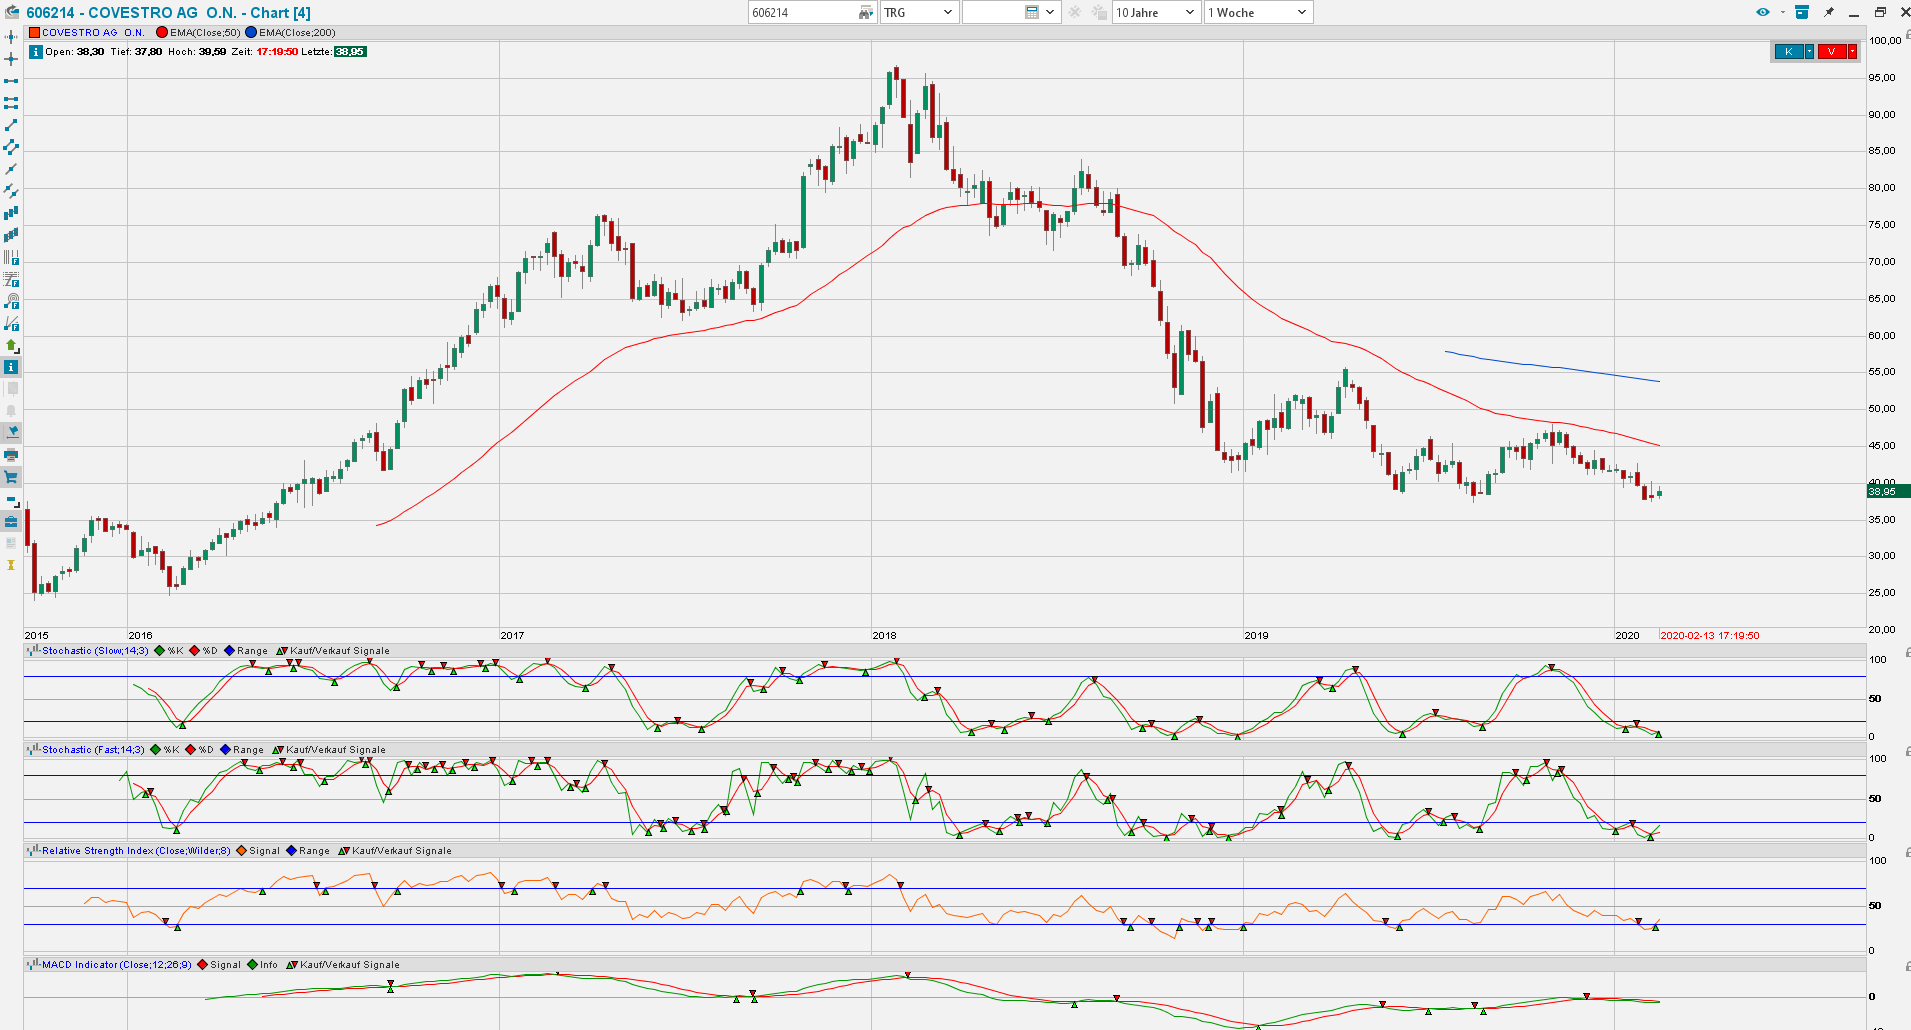Click the 2020-02-13 17:19:50 timestamp label
This screenshot has width=1911, height=1030.
1709,635
